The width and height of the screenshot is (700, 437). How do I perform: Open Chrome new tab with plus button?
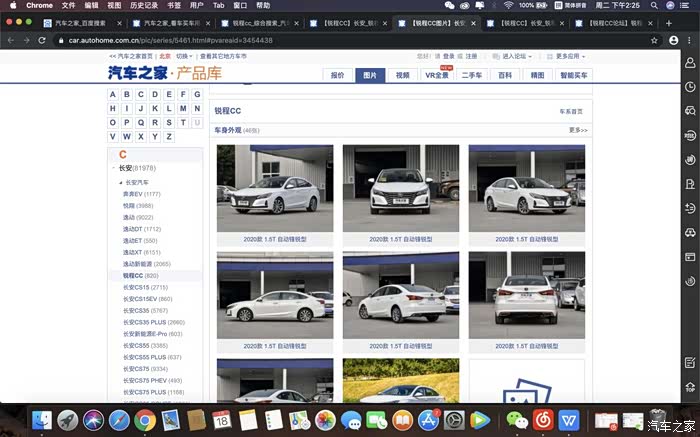click(x=669, y=22)
